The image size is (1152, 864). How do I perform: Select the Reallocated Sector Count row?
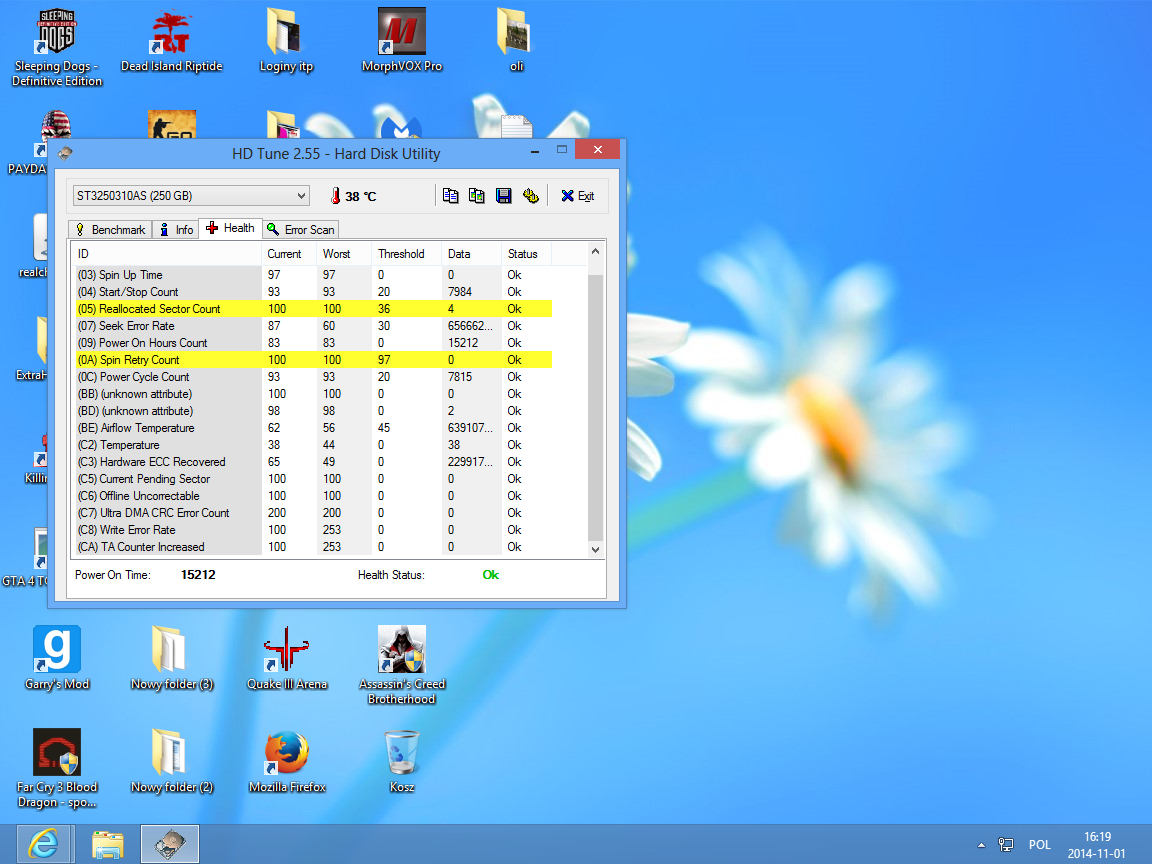(314, 309)
